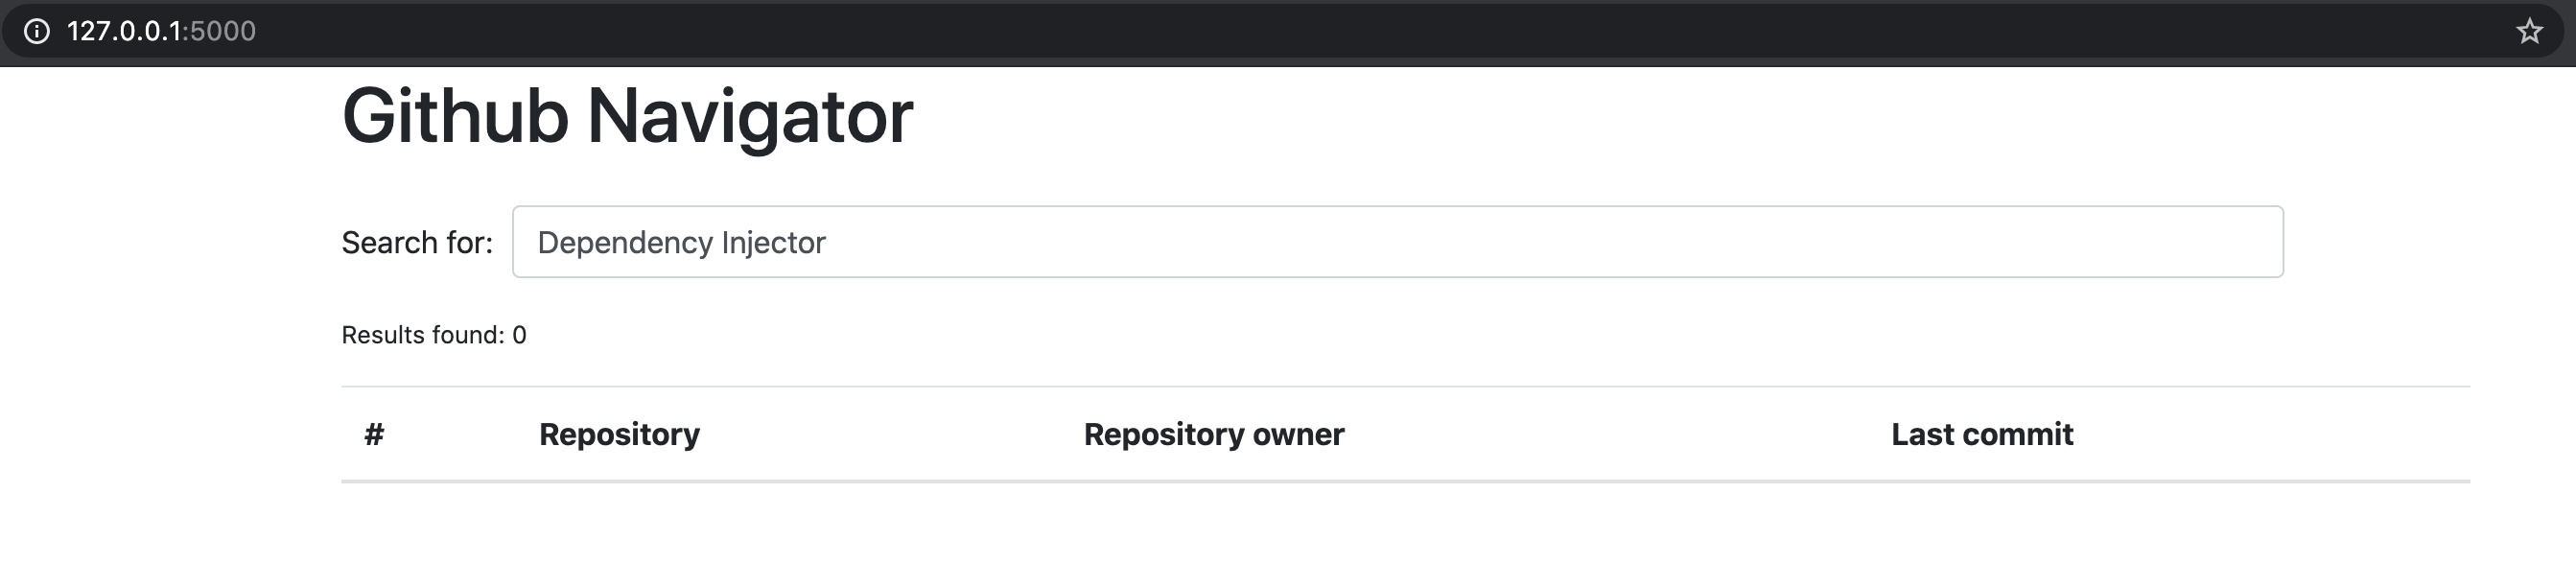Click the Github Navigator heading
The height and width of the screenshot is (564, 2576).
[x=627, y=116]
